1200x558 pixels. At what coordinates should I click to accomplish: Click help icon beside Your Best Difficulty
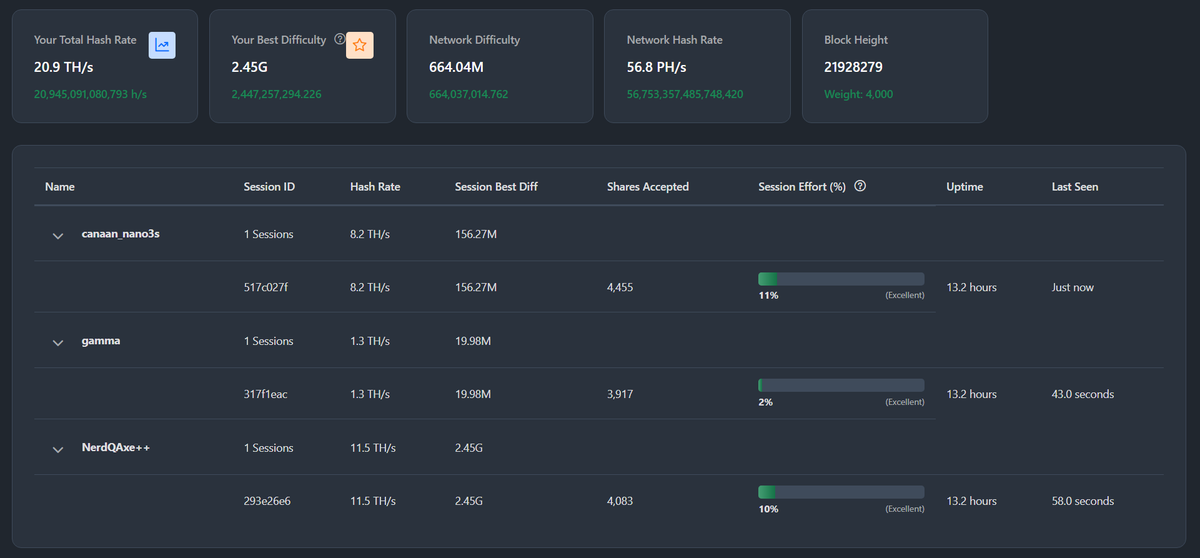[x=339, y=40]
